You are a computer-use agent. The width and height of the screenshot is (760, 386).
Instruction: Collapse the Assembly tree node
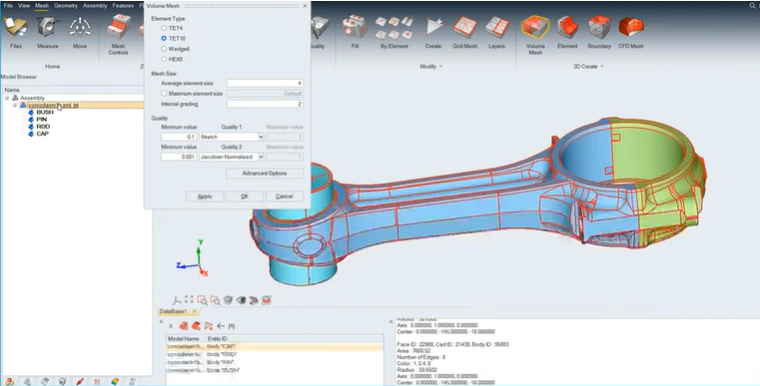pyautogui.click(x=7, y=98)
